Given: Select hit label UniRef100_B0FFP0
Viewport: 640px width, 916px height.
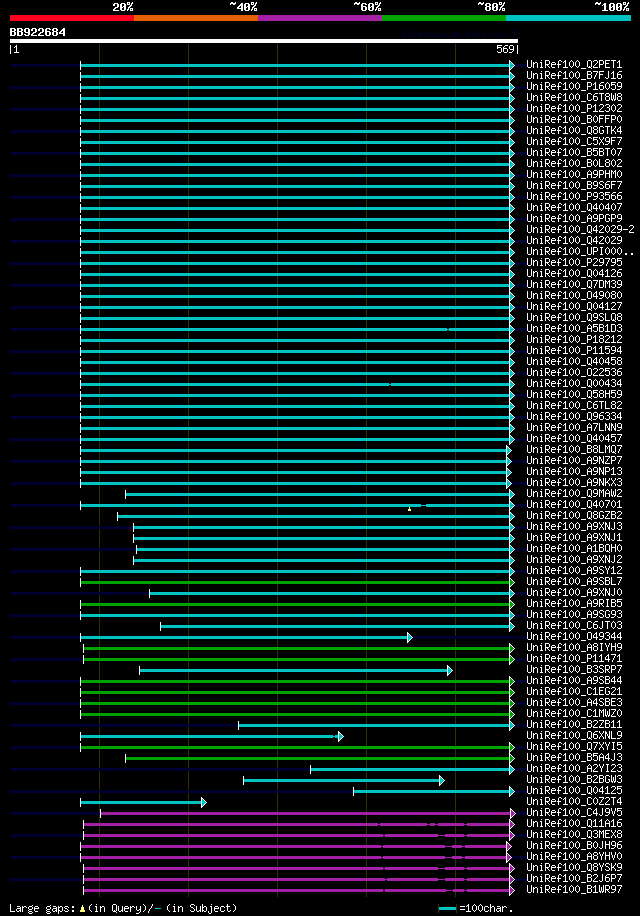Looking at the screenshot, I should 574,120.
